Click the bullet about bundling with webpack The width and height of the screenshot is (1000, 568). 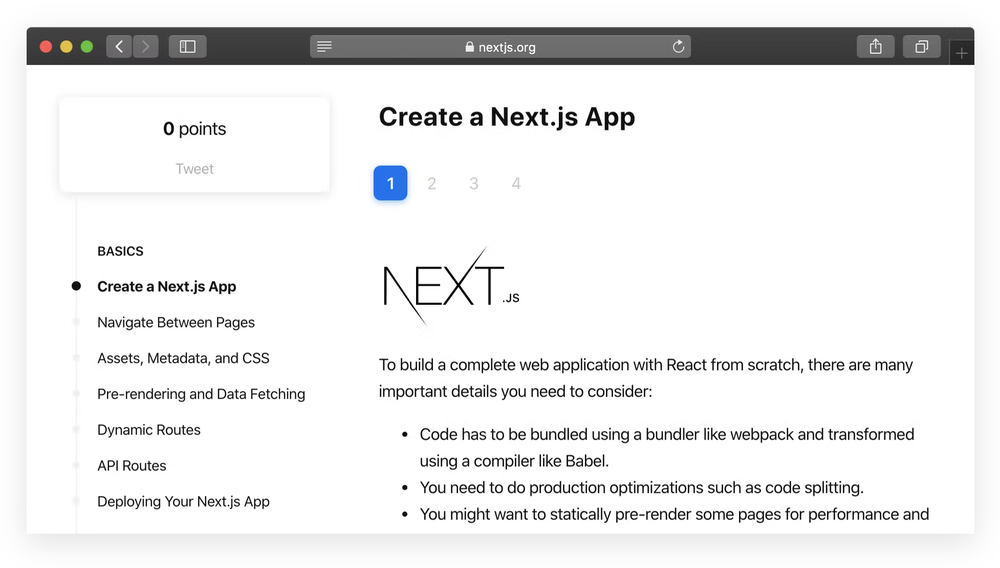pos(666,448)
